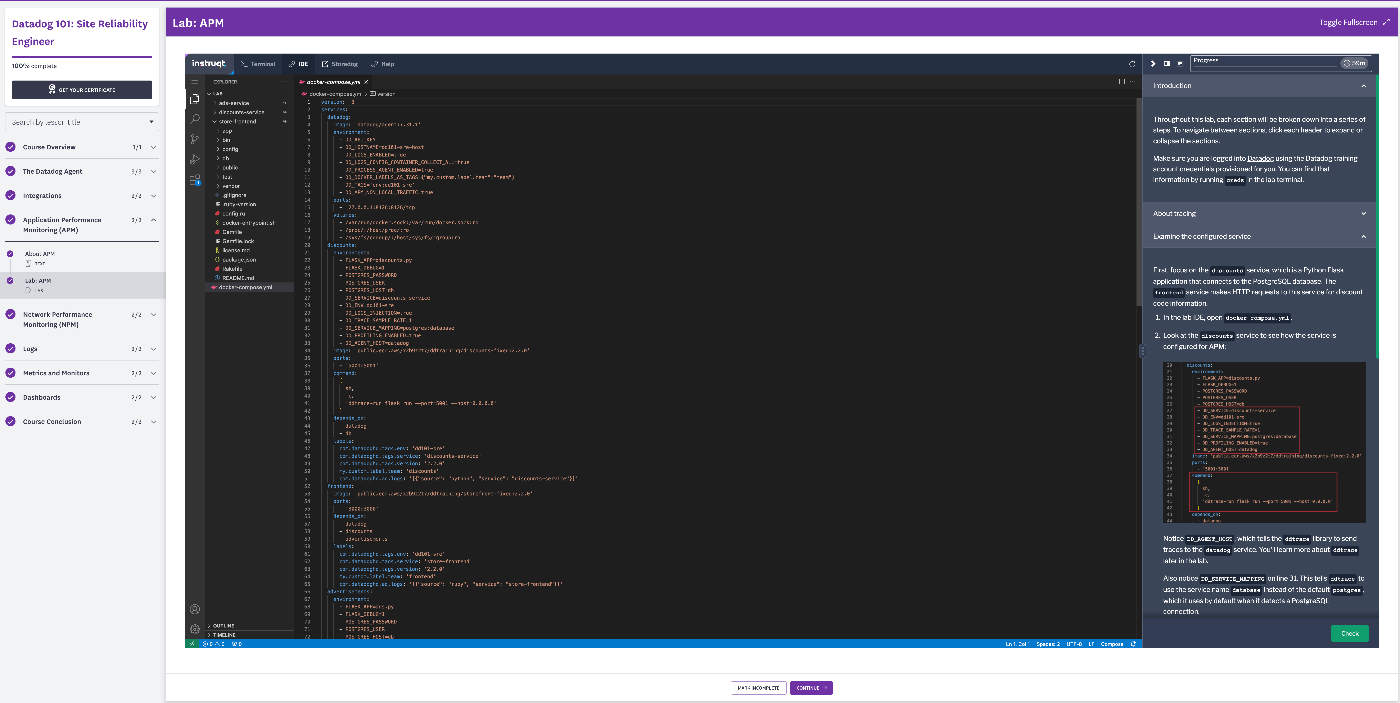Switch to the Terminal tab
1400x703 pixels.
point(258,63)
